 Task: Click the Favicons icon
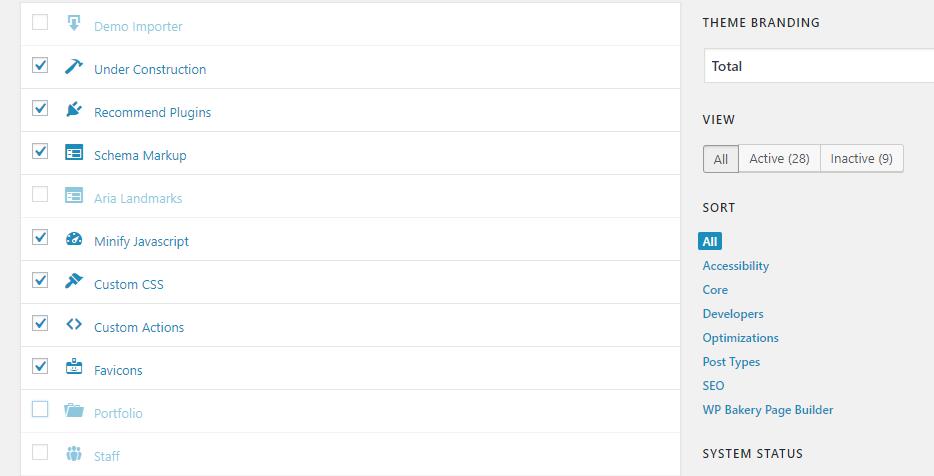tap(73, 368)
